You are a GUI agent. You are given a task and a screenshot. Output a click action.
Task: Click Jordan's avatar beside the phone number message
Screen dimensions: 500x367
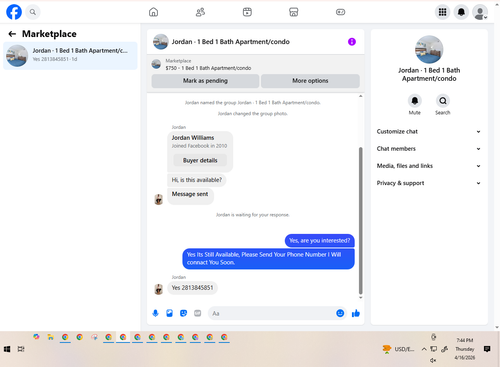[x=158, y=289]
